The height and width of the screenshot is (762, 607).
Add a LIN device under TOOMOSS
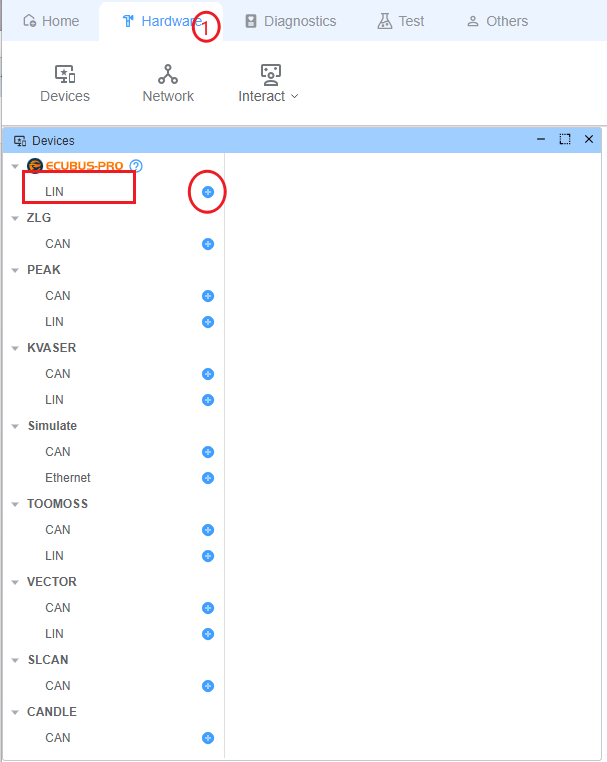pyautogui.click(x=208, y=556)
